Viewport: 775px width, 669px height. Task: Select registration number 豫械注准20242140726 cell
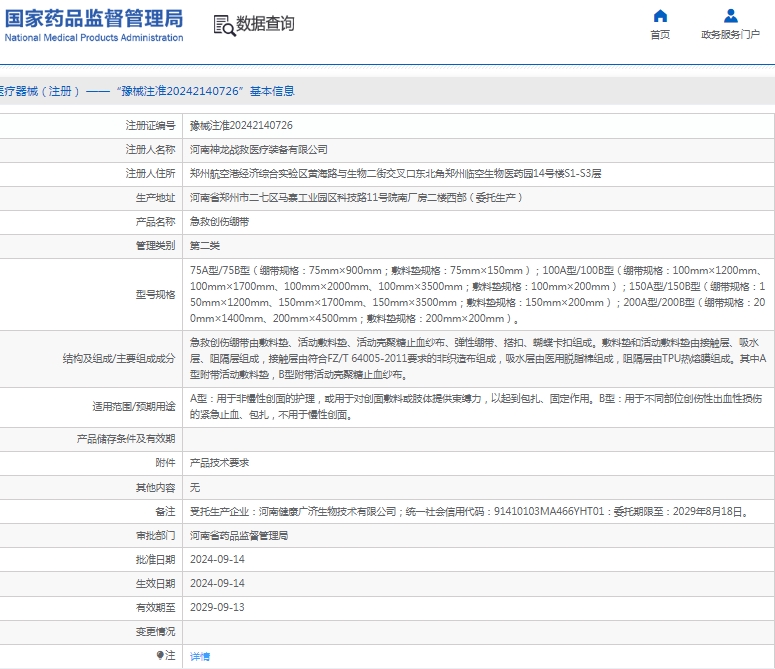click(241, 125)
